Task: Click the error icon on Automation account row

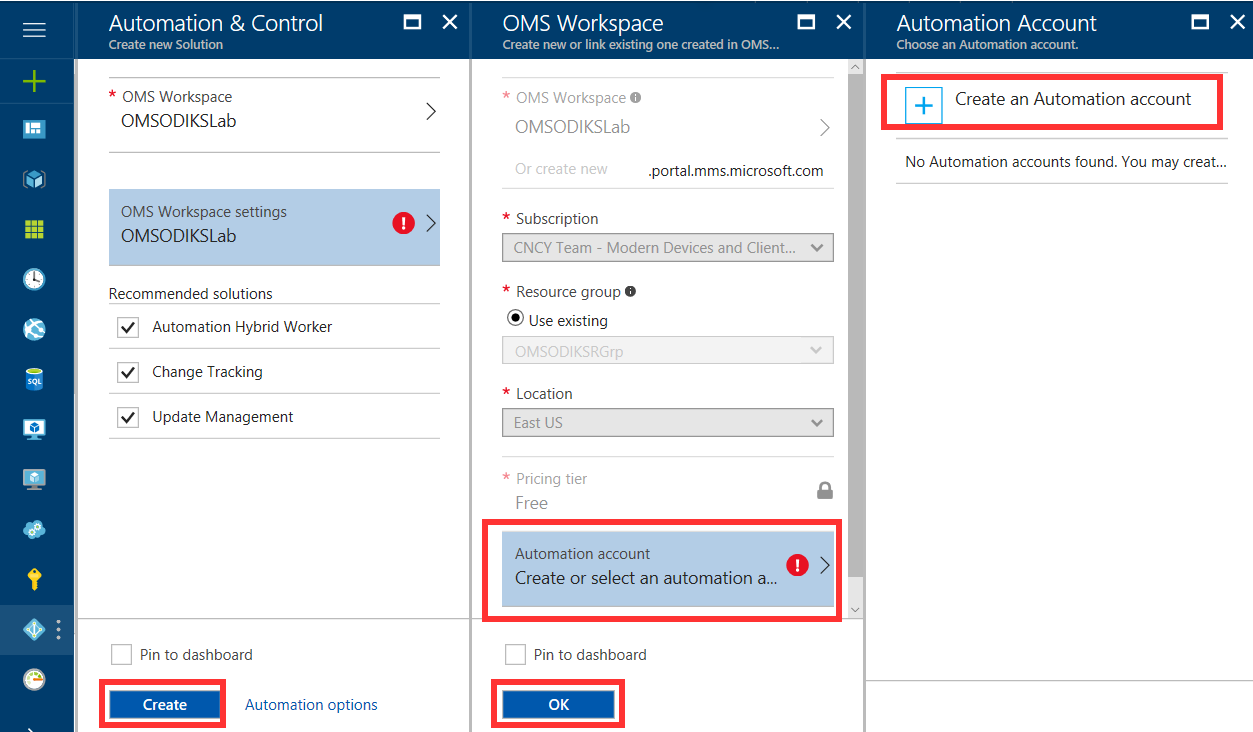Action: (797, 566)
